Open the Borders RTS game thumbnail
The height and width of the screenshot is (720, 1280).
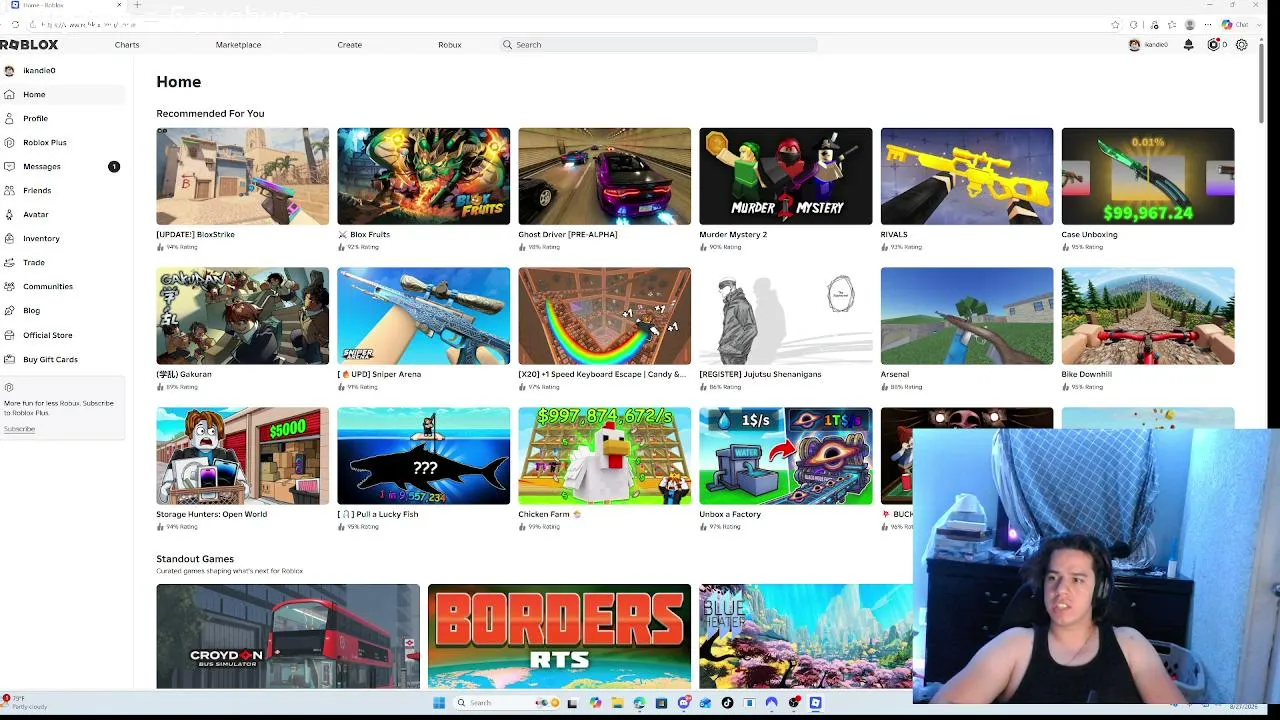[x=559, y=636]
